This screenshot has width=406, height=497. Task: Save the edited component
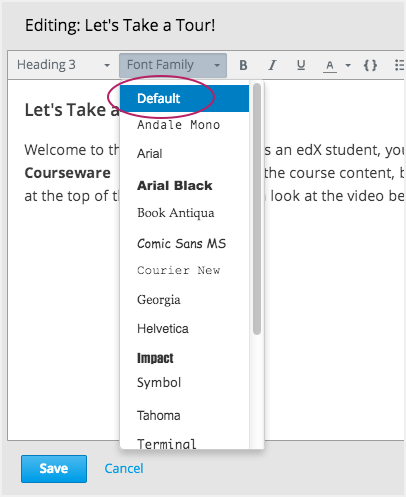pos(54,469)
